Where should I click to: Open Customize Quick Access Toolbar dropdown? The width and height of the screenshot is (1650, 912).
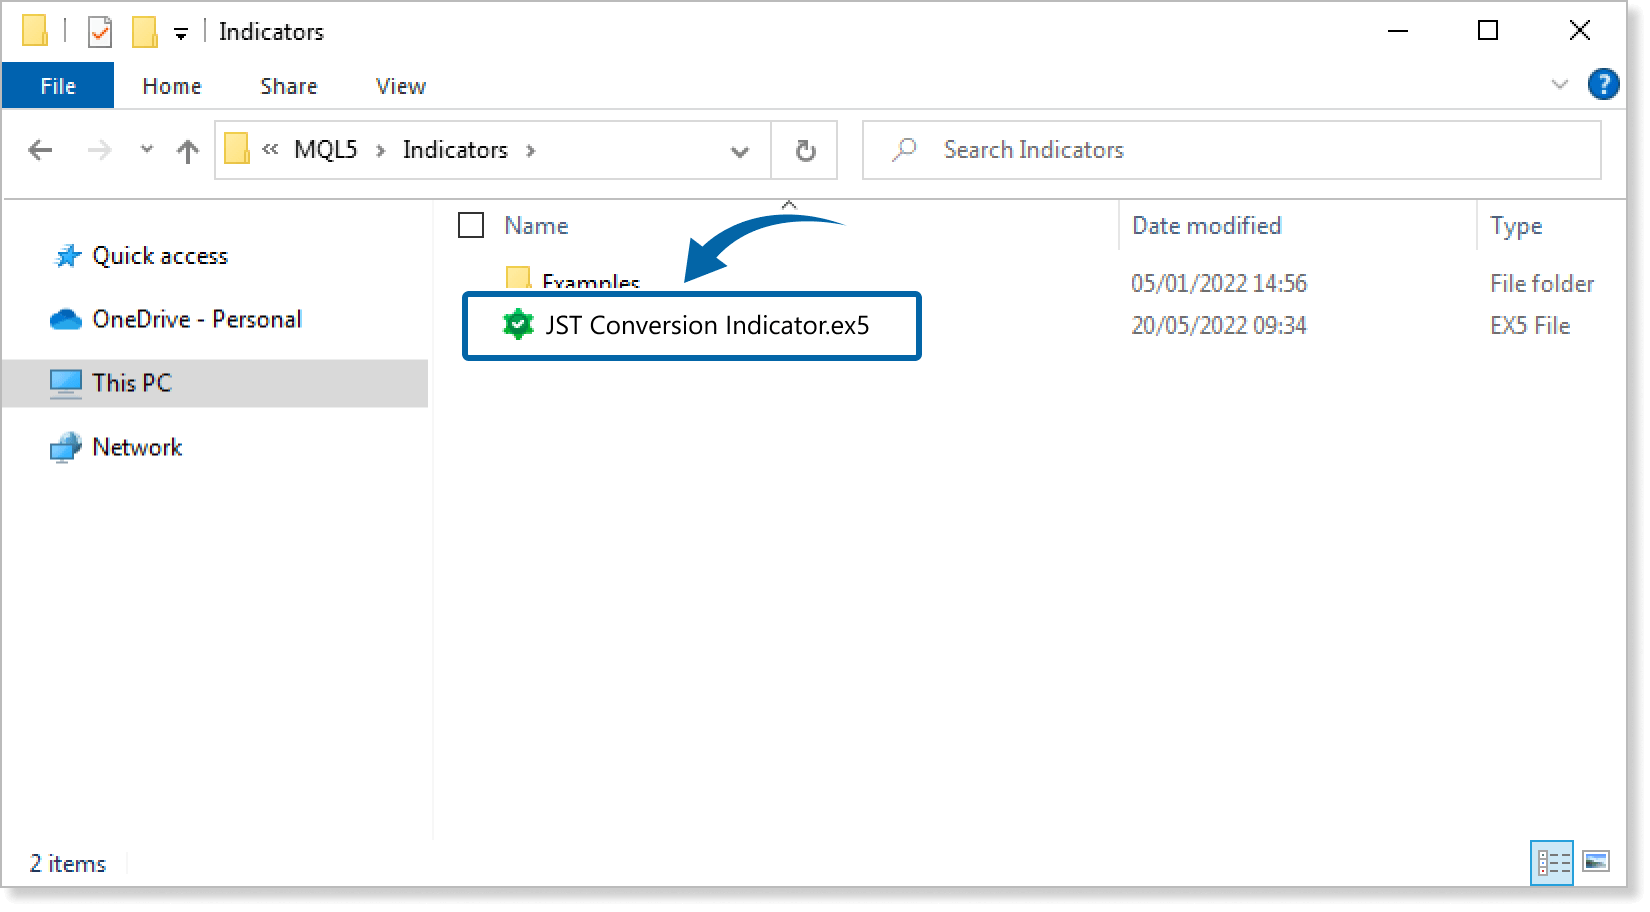point(181,34)
